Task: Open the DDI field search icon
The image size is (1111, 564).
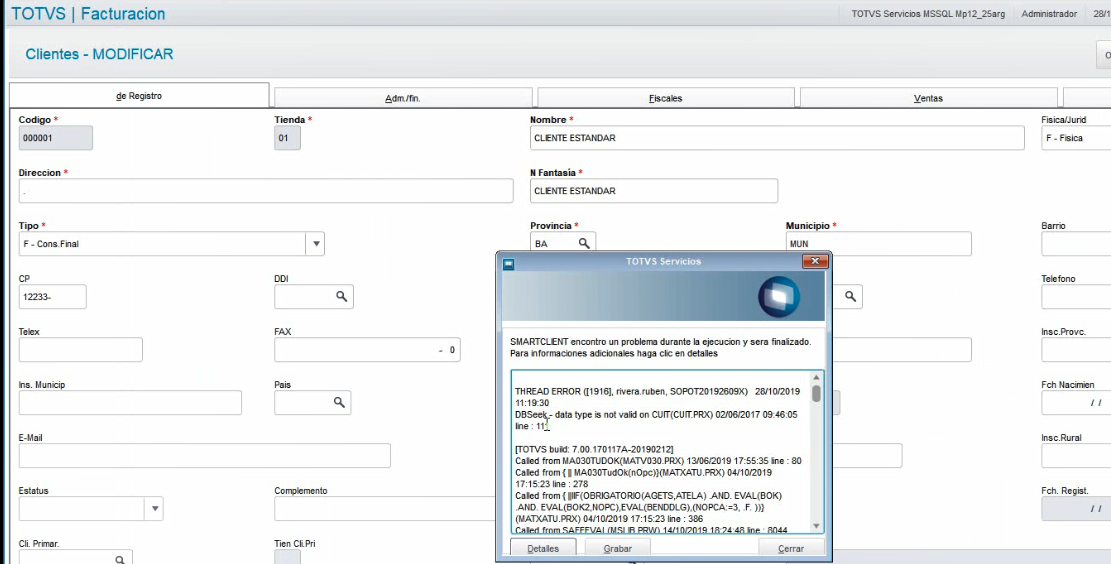Action: tap(342, 296)
